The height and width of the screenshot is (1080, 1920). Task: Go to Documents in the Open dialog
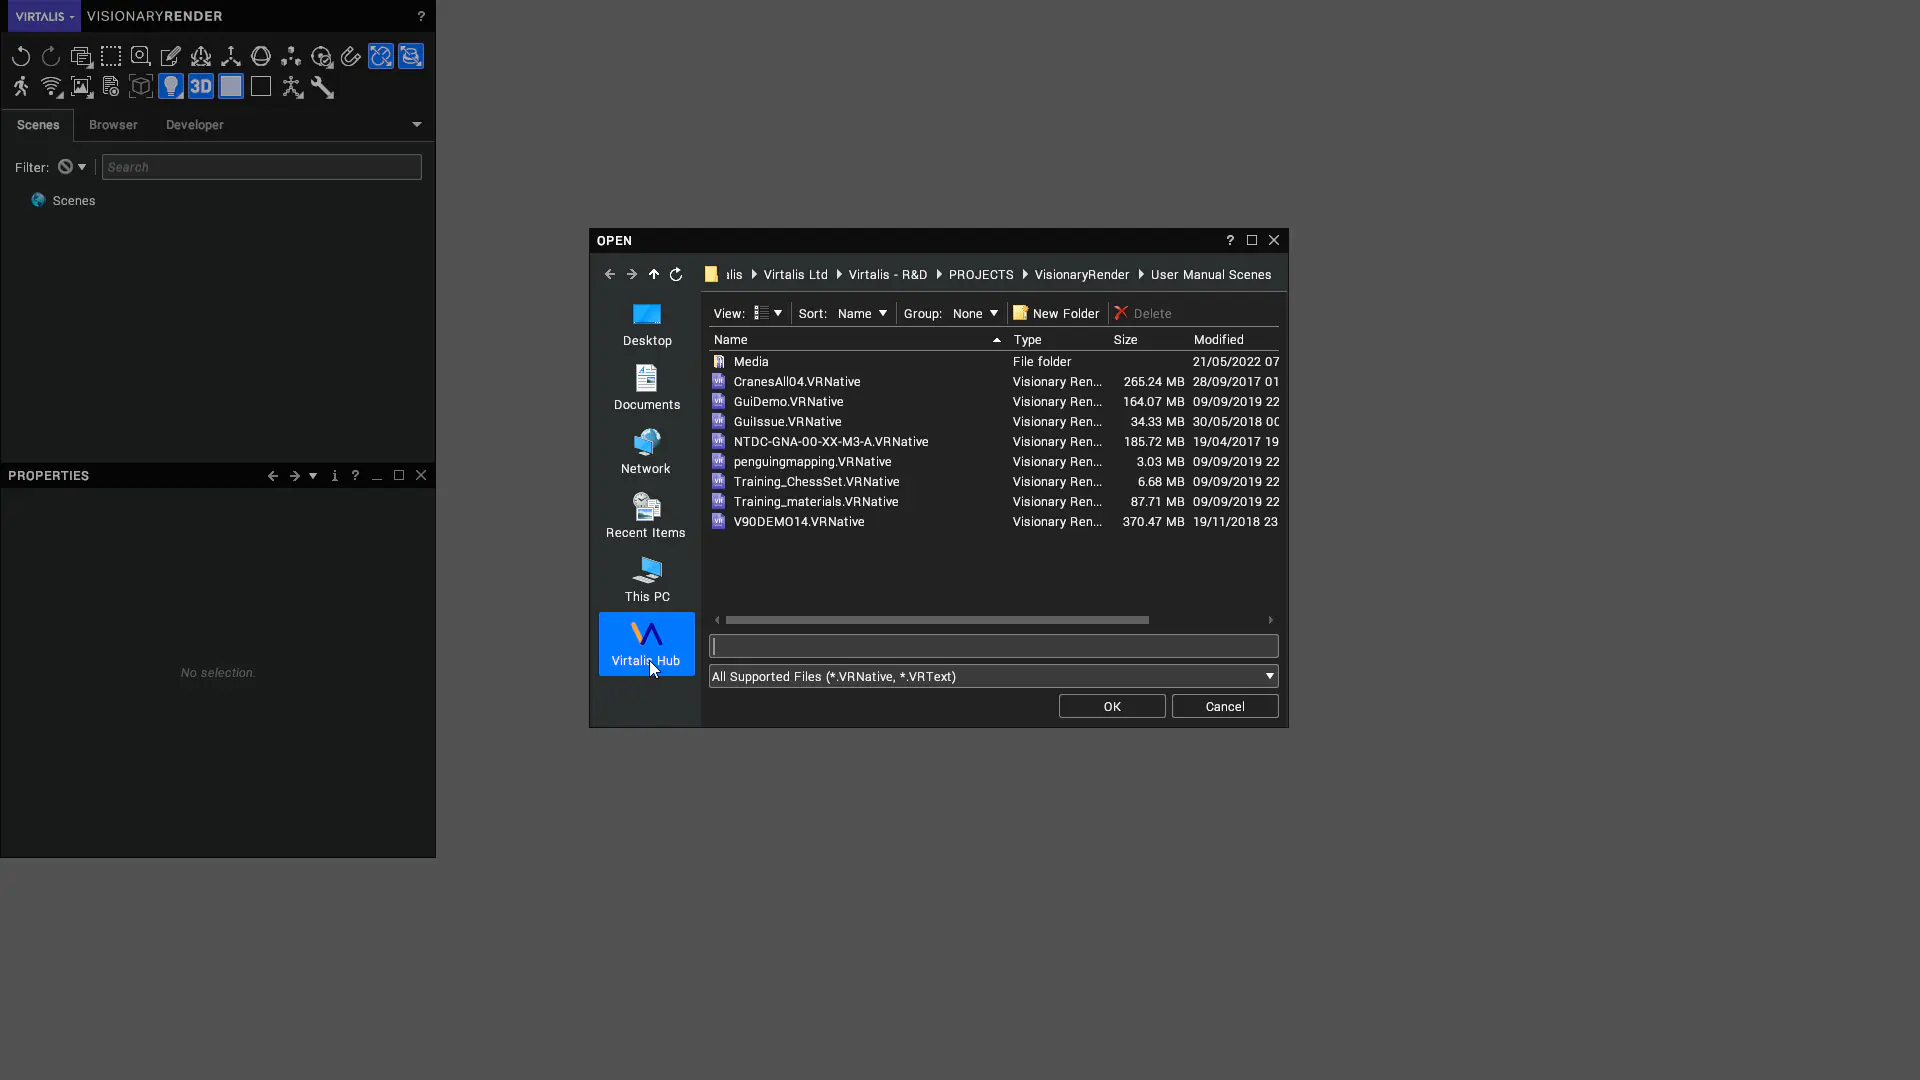[x=647, y=388]
